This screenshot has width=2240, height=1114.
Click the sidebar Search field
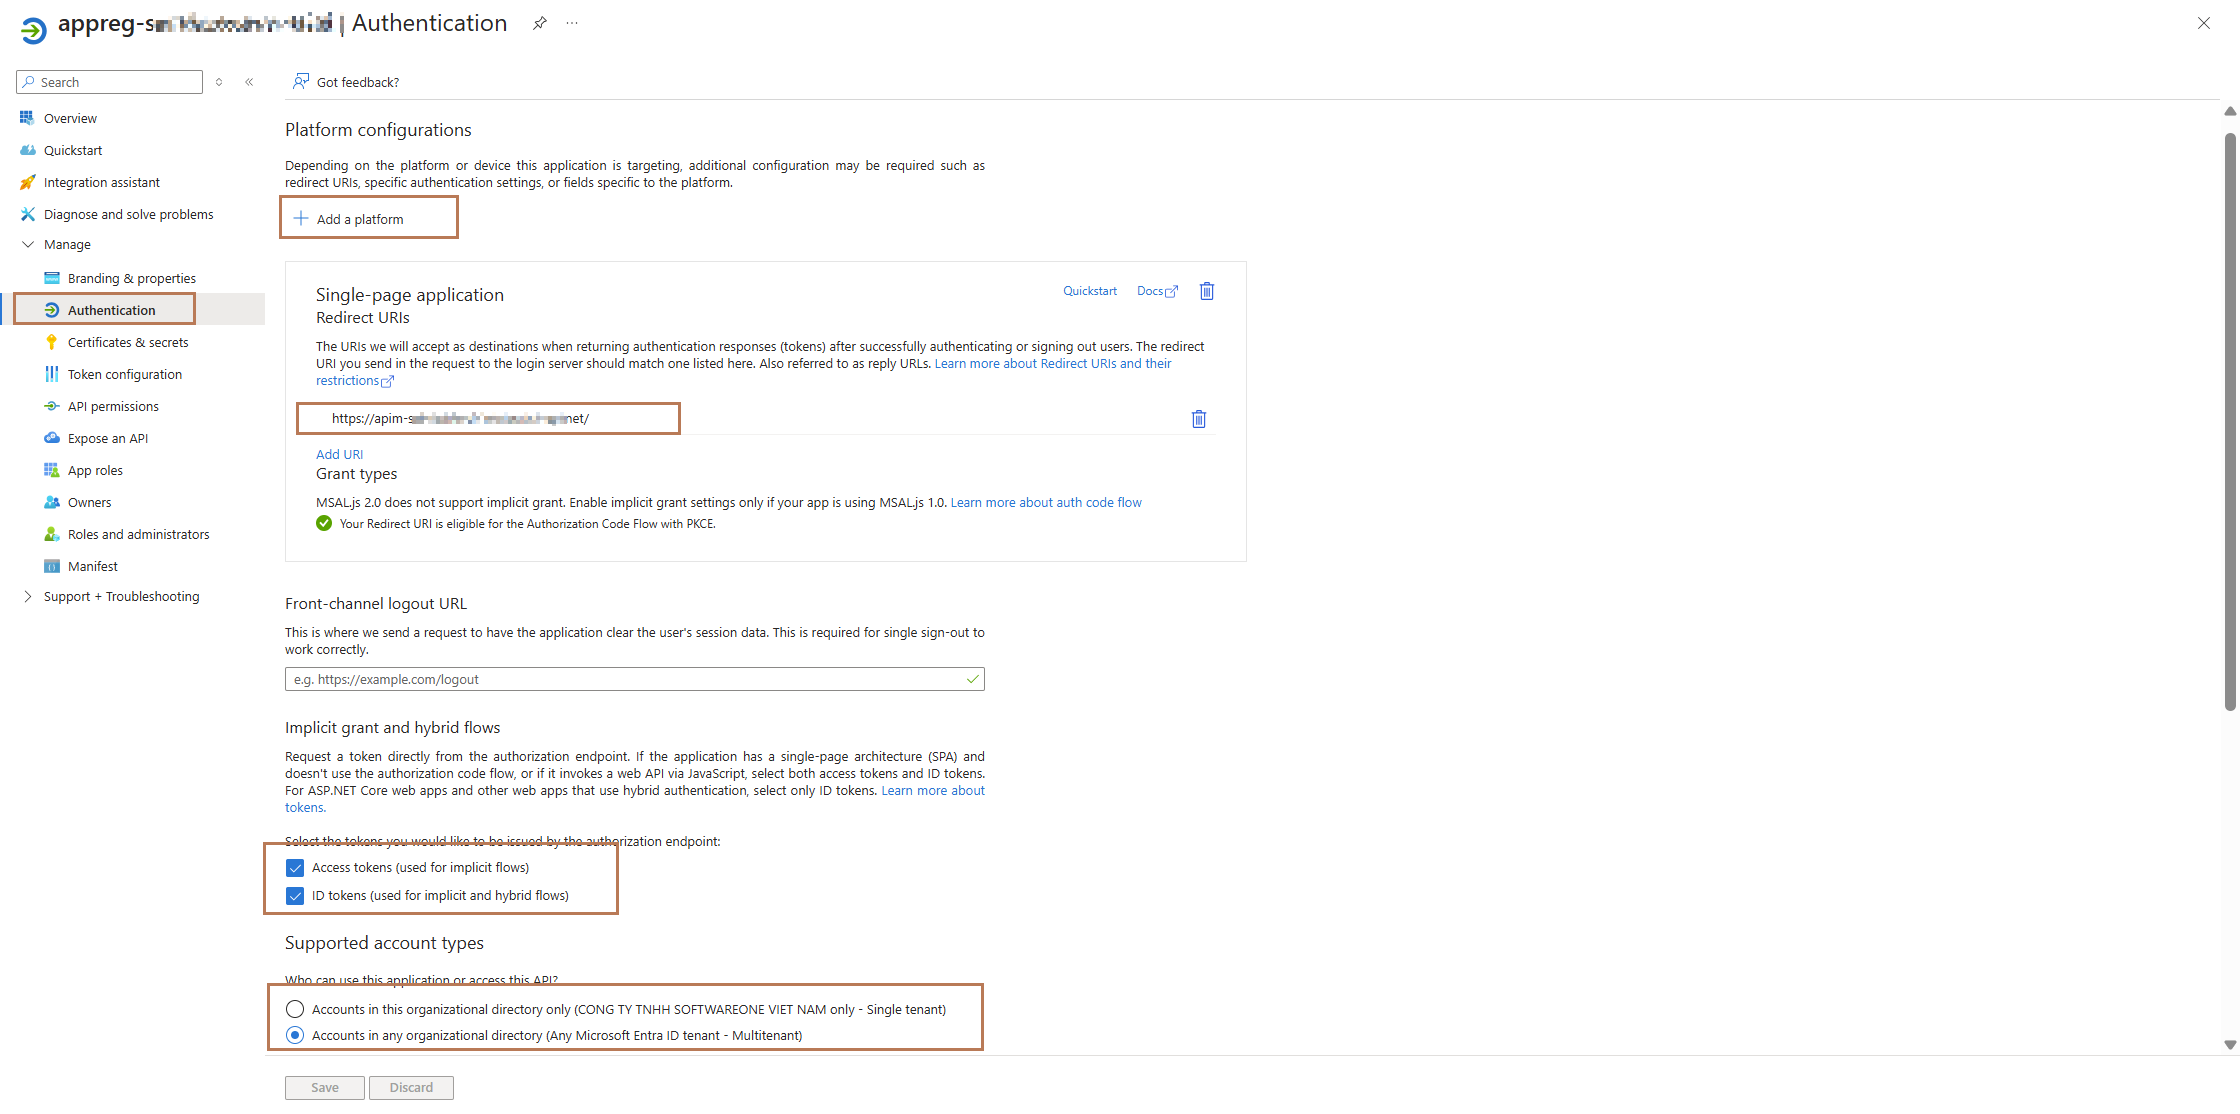tap(110, 82)
